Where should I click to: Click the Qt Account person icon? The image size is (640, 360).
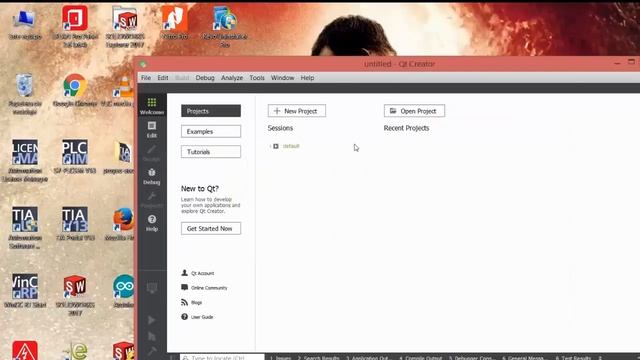[x=184, y=273]
